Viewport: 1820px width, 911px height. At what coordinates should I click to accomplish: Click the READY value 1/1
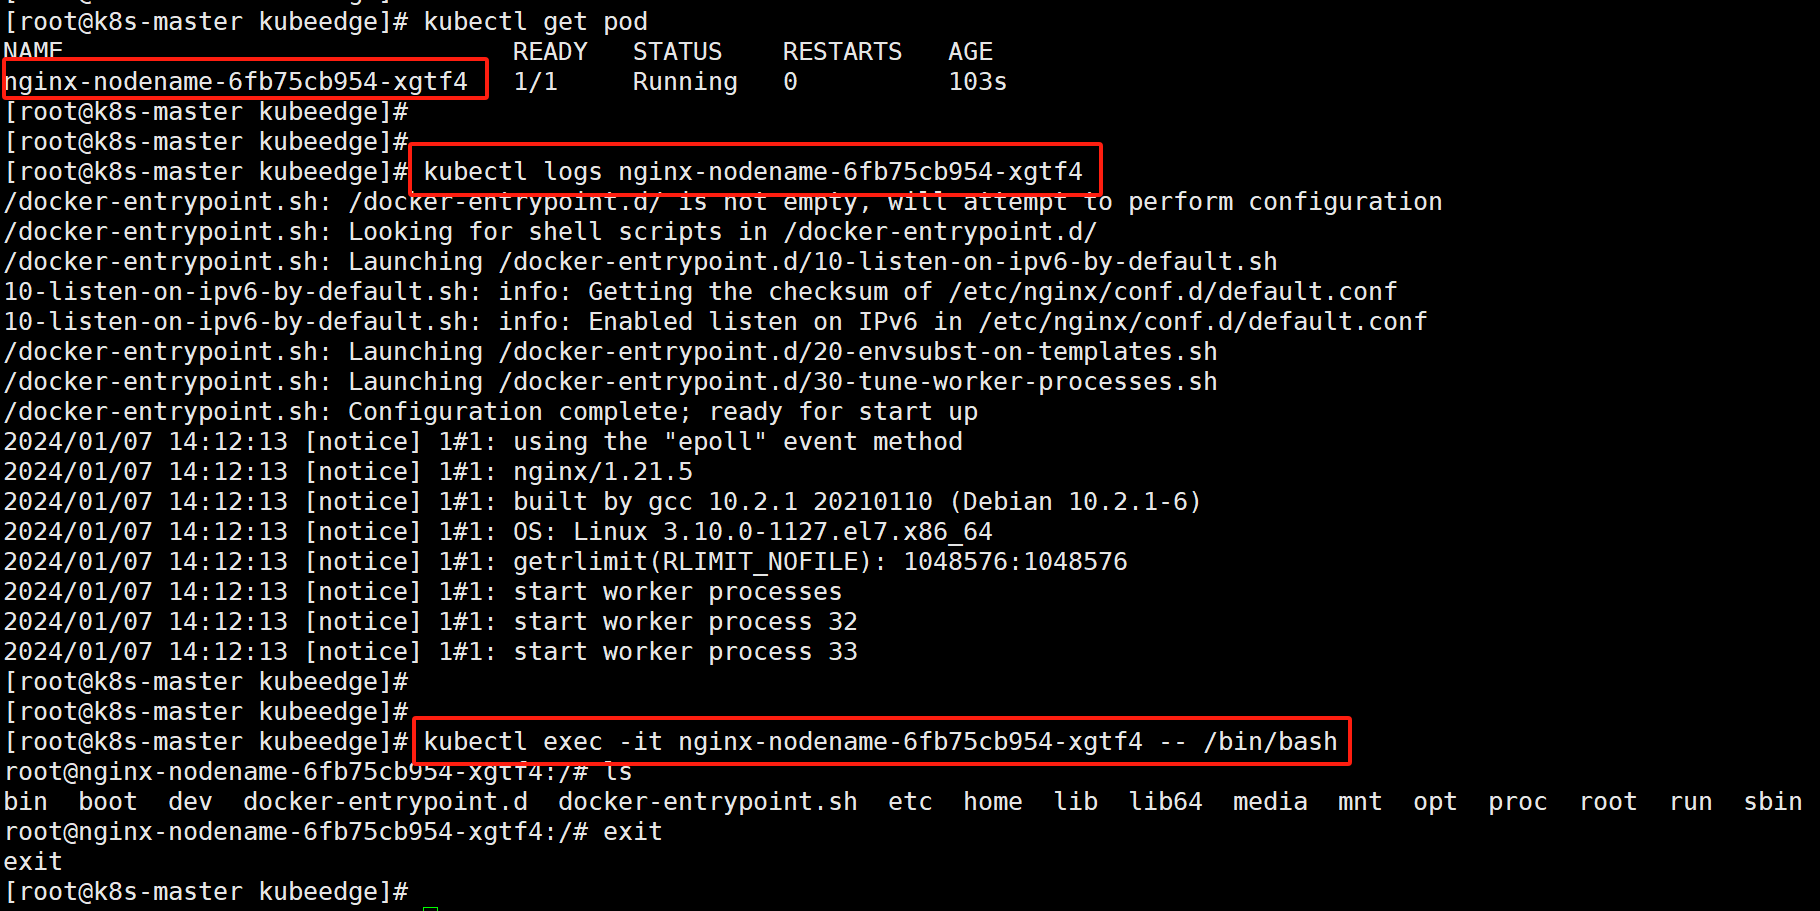(535, 81)
